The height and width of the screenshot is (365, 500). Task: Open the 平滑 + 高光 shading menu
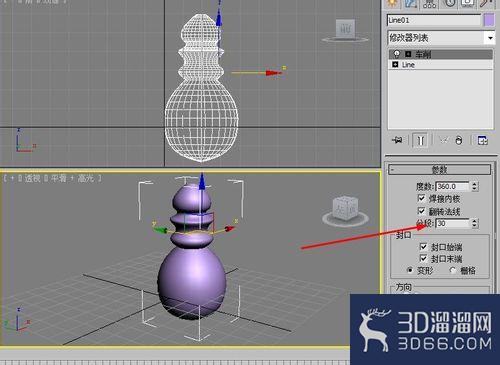[x=72, y=179]
